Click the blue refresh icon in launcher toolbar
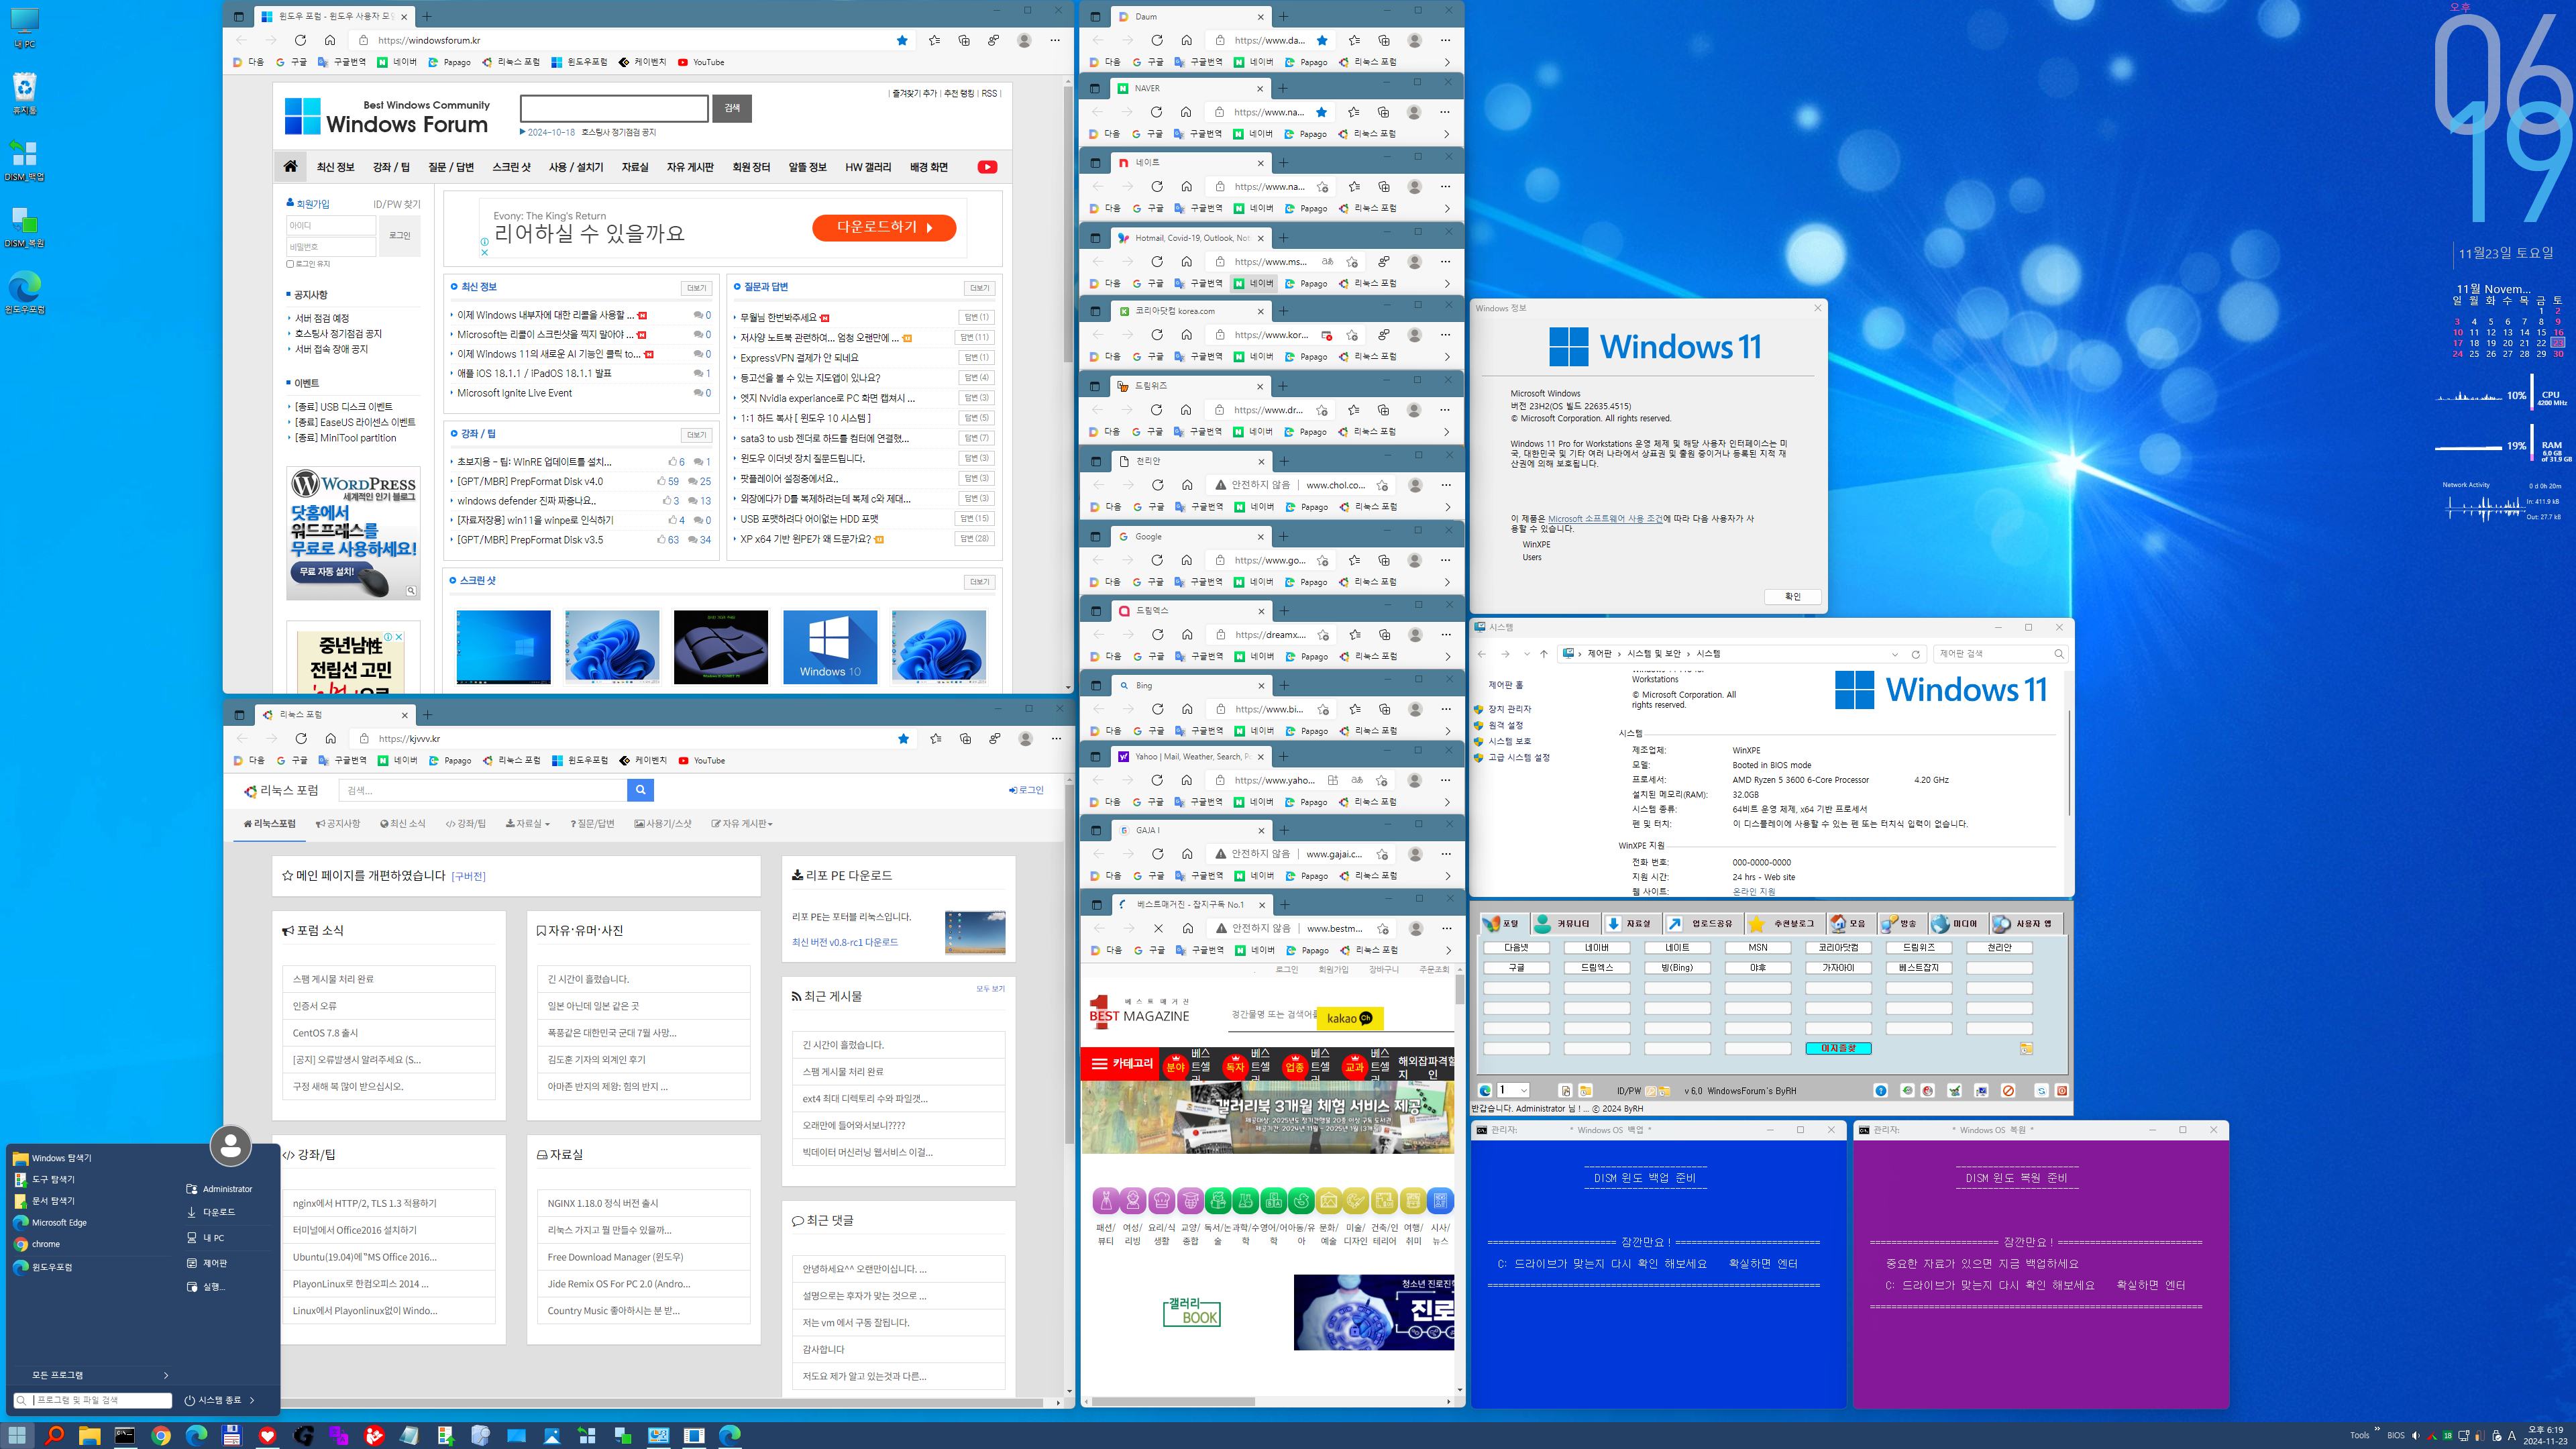Screen dimensions: 2576x1449 pyautogui.click(x=2041, y=1090)
